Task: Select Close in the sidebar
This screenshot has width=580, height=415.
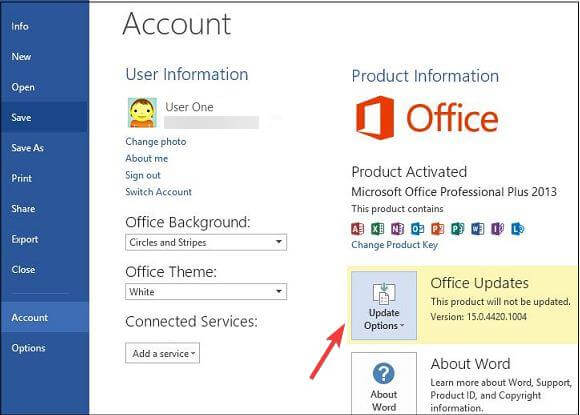Action: tap(44, 269)
